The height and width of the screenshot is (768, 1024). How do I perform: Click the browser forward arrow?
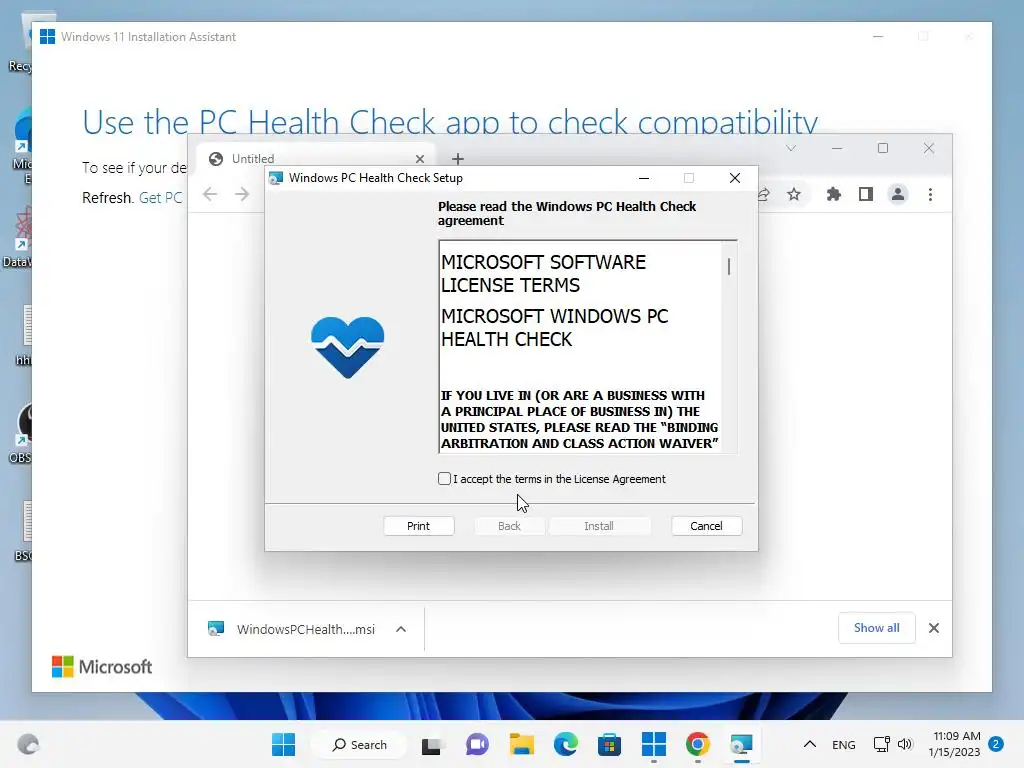click(x=242, y=194)
